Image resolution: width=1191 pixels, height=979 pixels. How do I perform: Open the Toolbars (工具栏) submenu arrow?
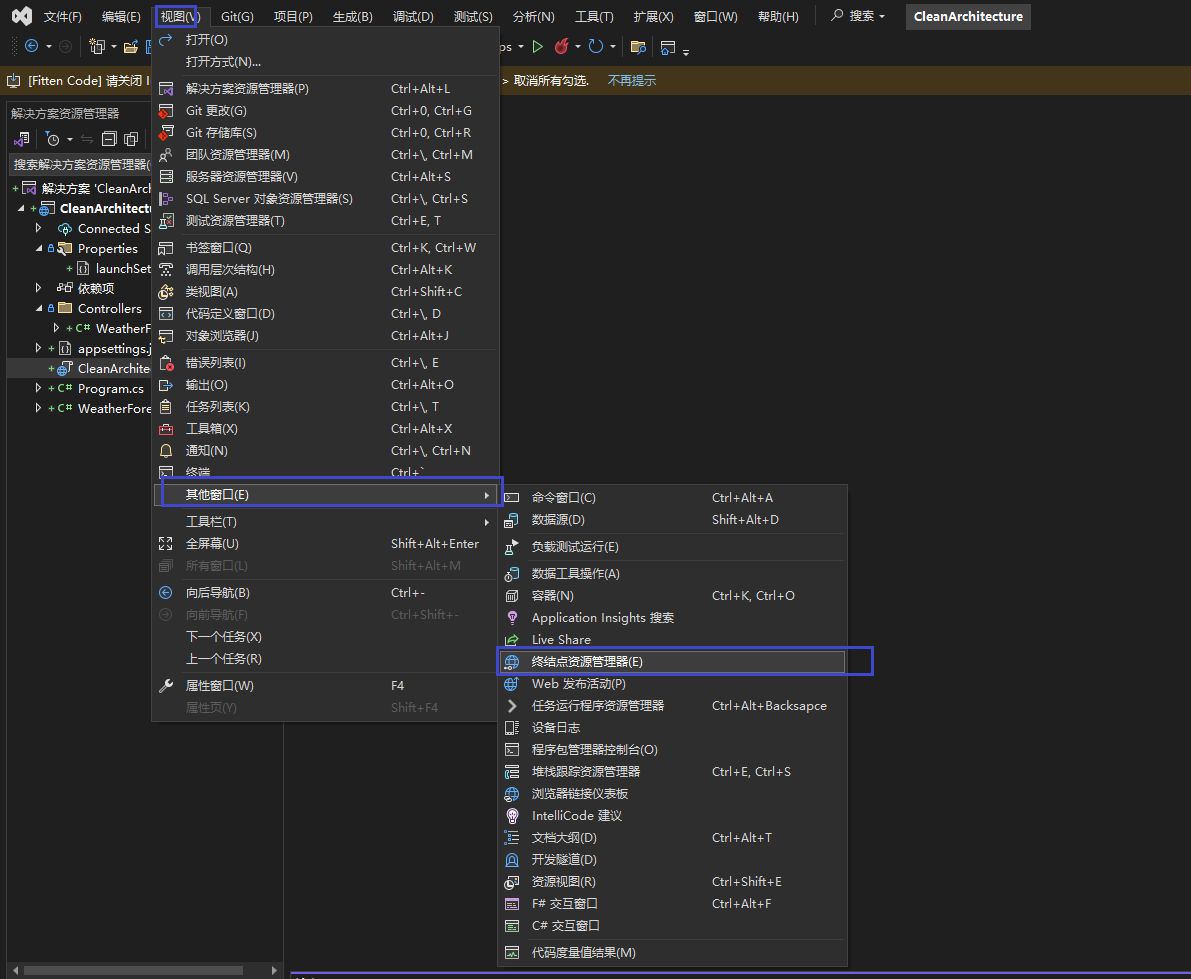(x=486, y=522)
